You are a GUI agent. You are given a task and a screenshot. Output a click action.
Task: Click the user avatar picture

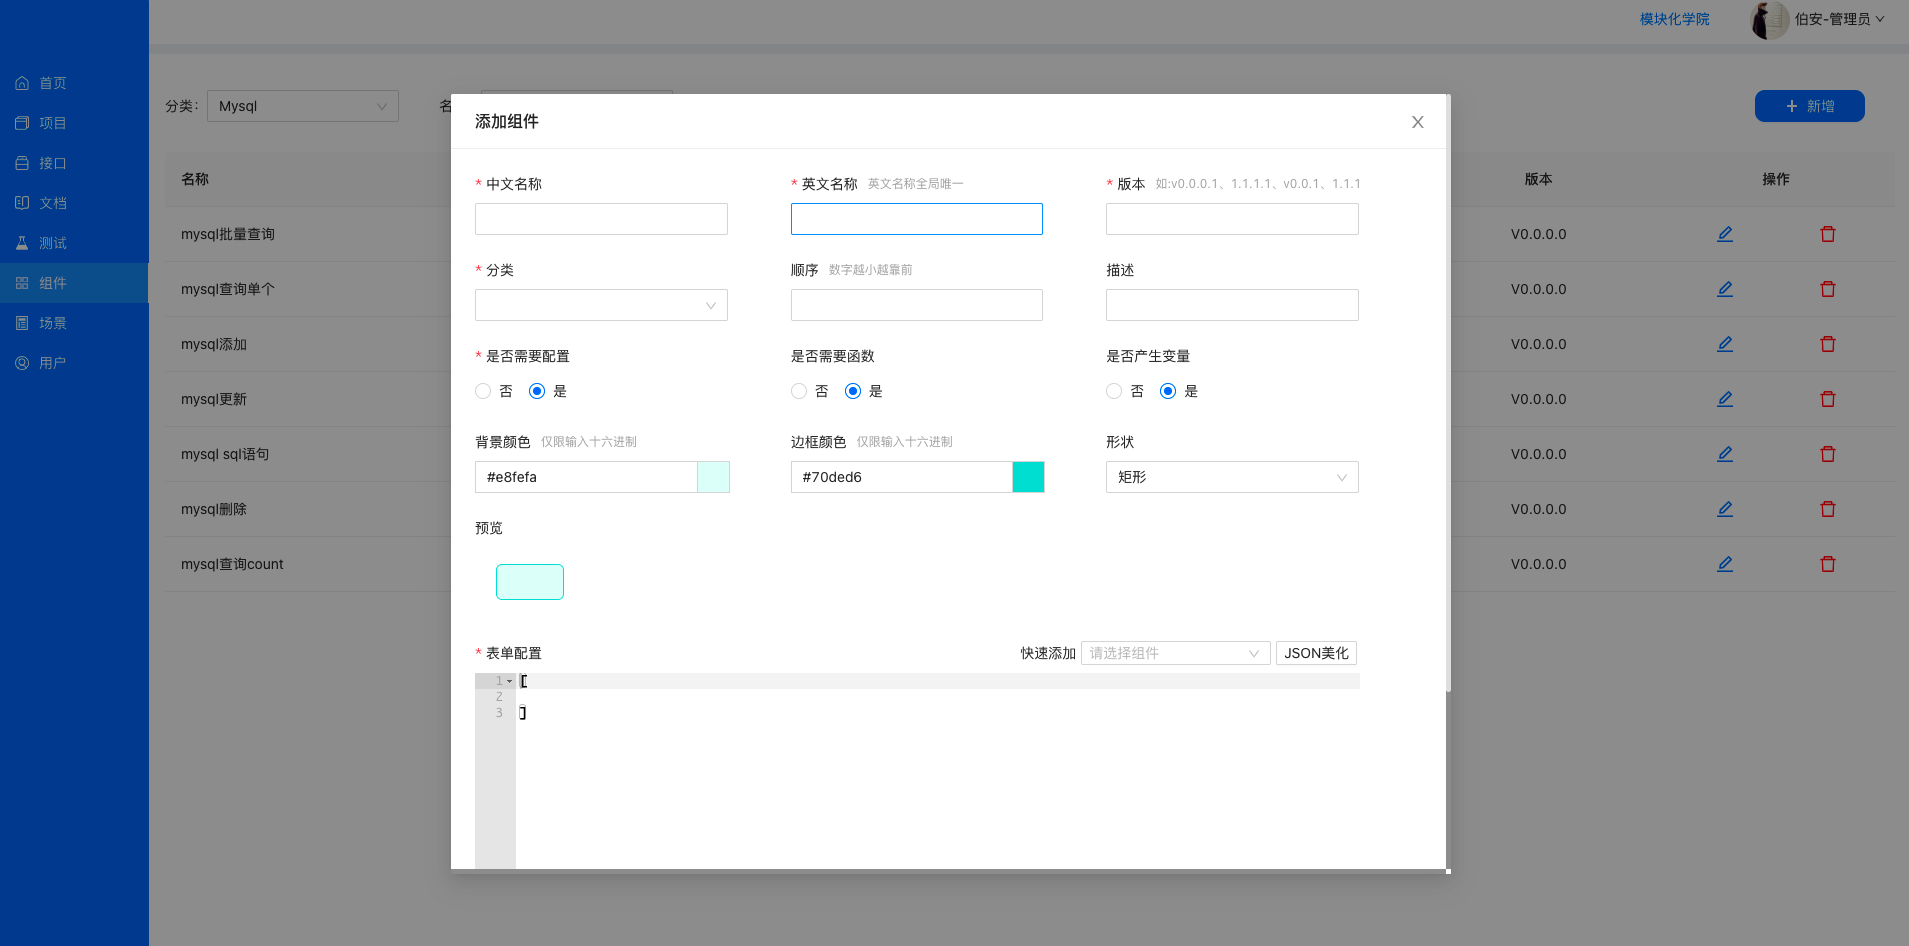pos(1770,20)
